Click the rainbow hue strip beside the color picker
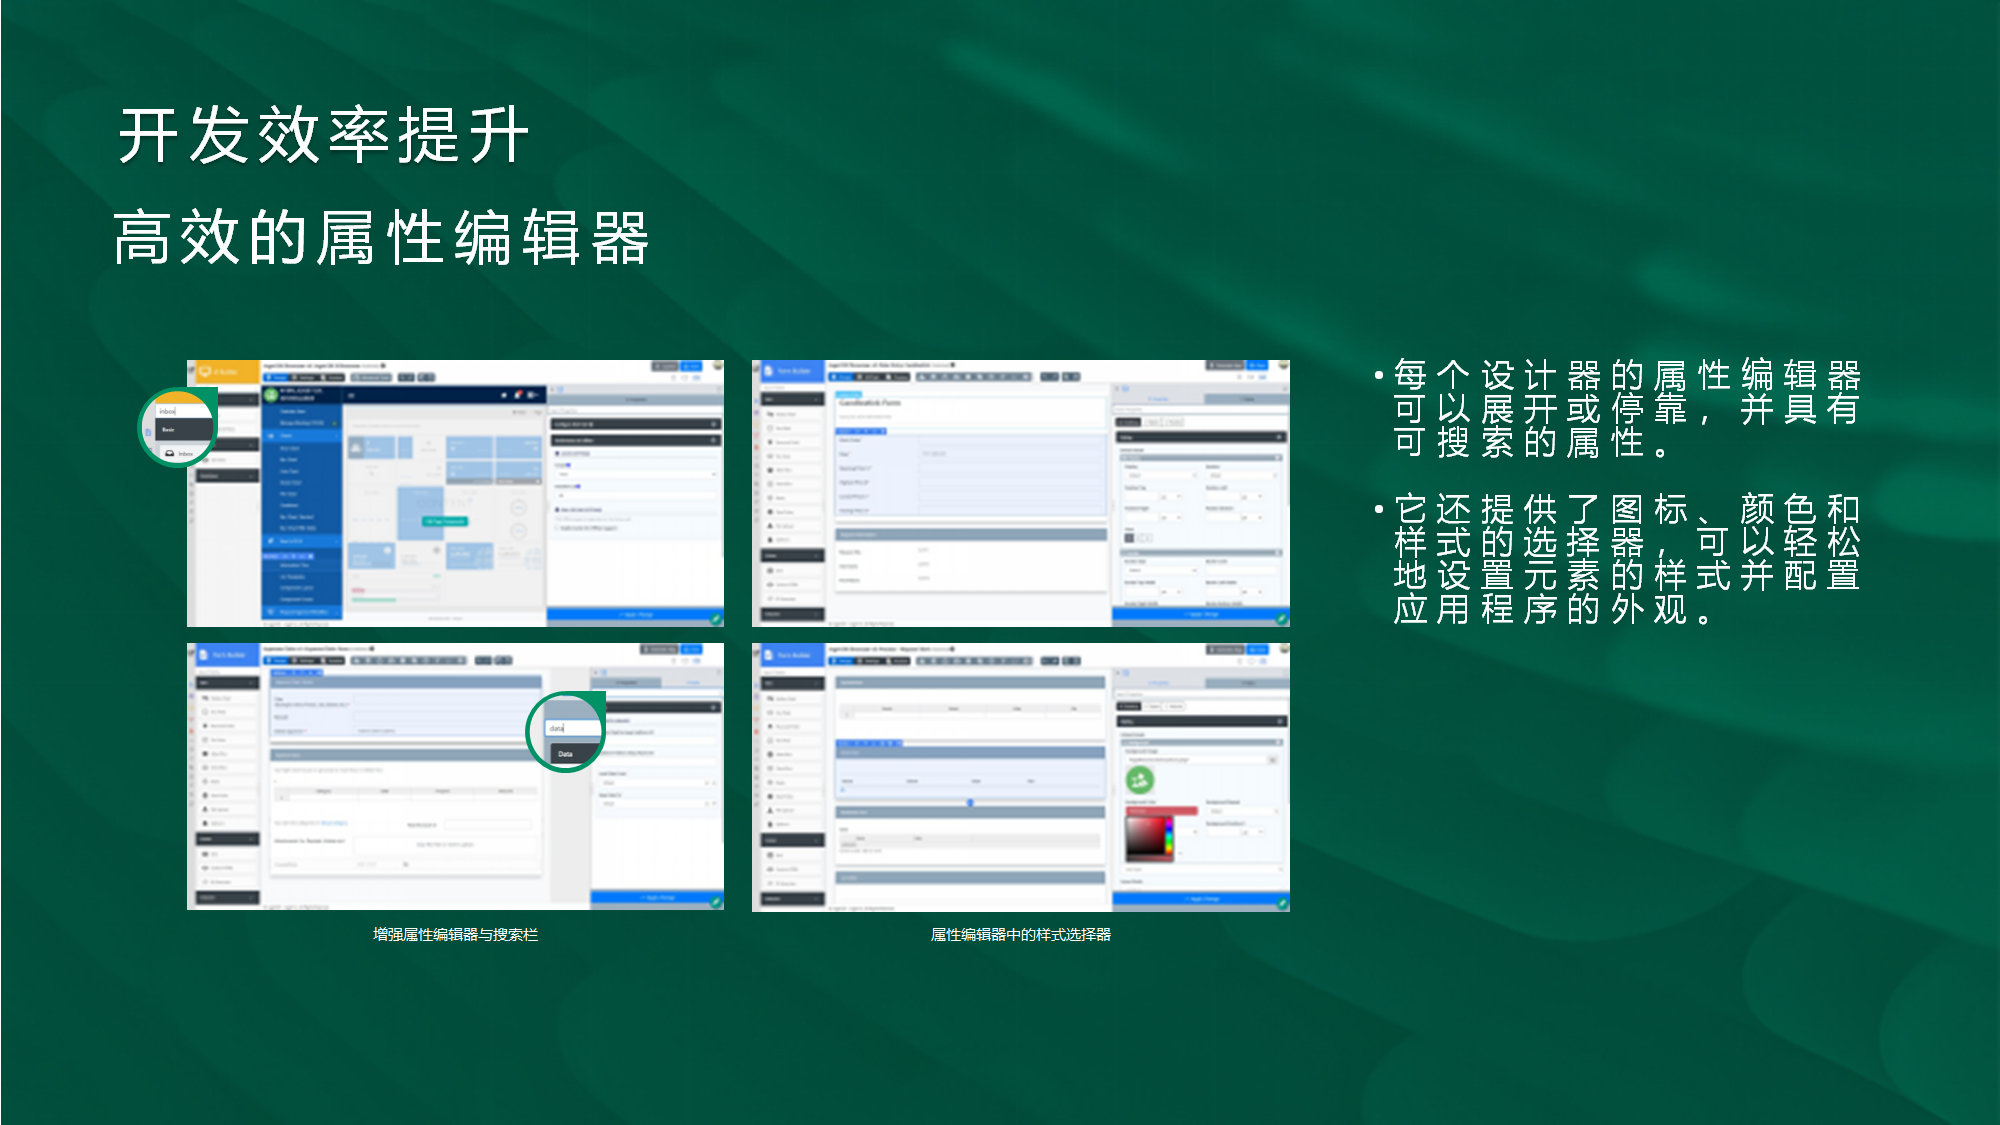 [1167, 838]
